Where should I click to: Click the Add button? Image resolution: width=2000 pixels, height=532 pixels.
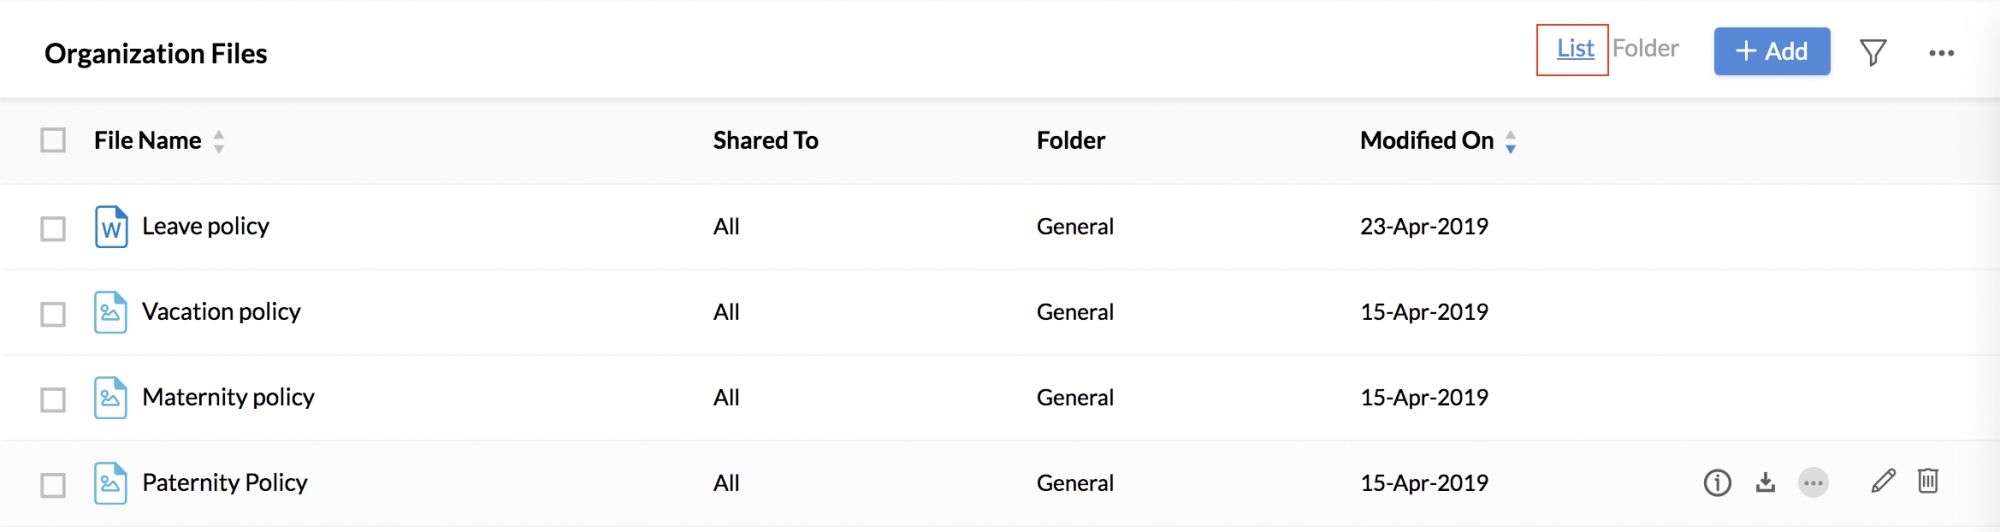pos(1772,51)
